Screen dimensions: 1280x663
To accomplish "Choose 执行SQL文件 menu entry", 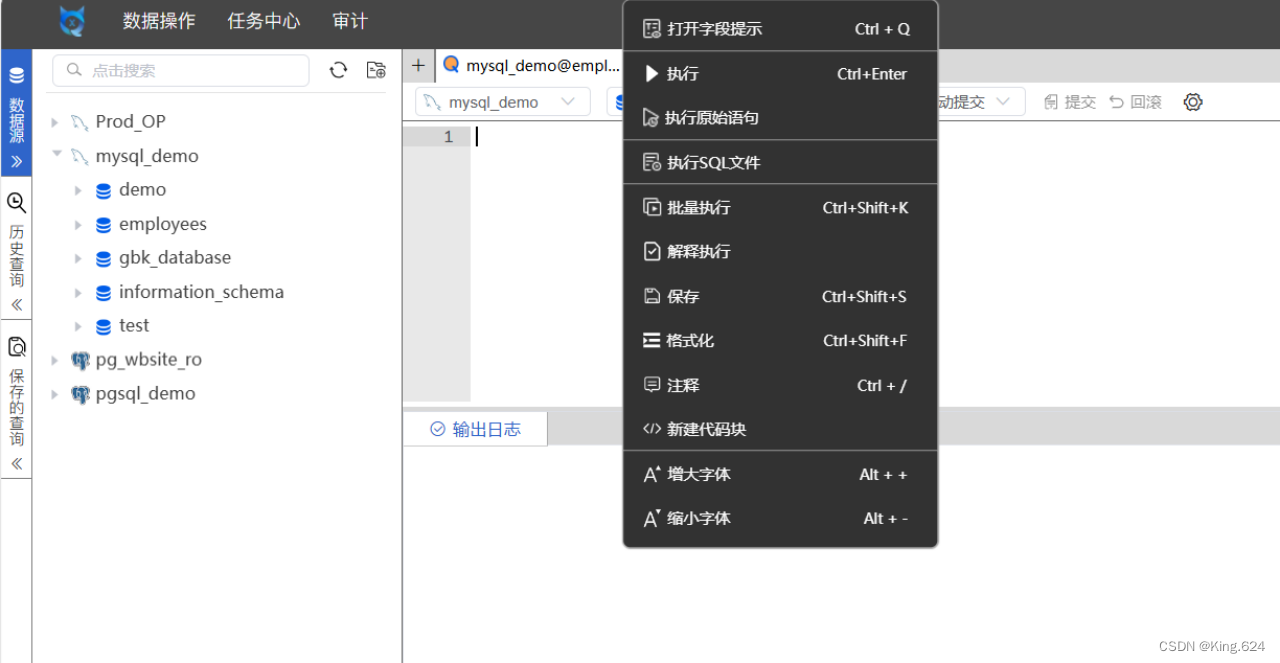I will pos(780,163).
